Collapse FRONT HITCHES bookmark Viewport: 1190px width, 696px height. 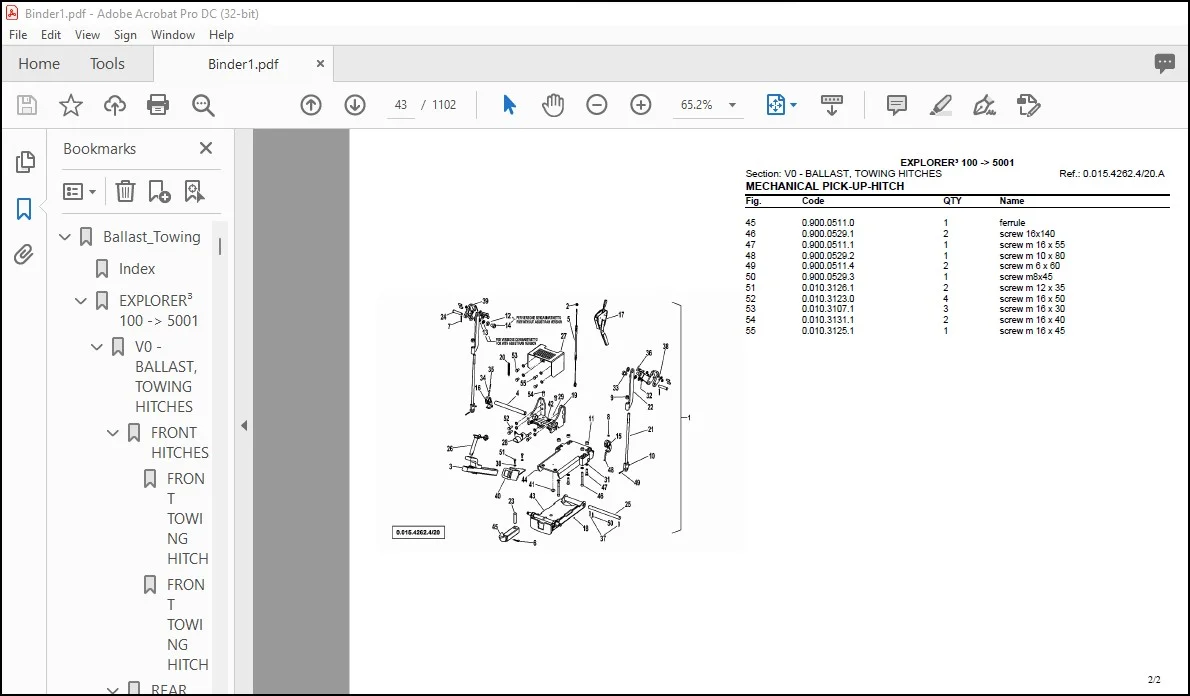click(x=113, y=433)
